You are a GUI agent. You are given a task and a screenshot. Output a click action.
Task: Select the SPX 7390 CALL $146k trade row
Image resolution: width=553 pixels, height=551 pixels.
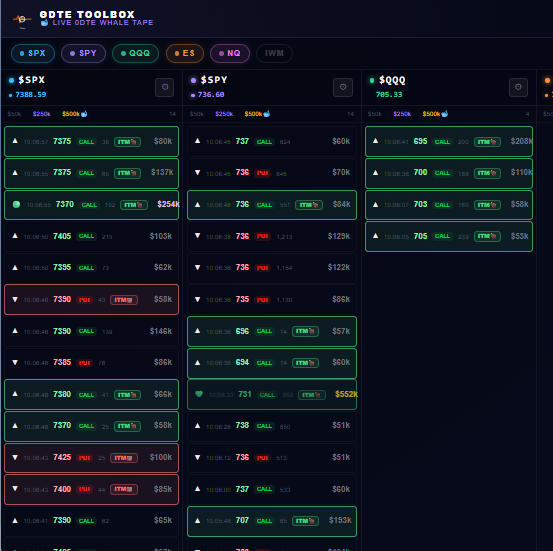pyautogui.click(x=91, y=331)
